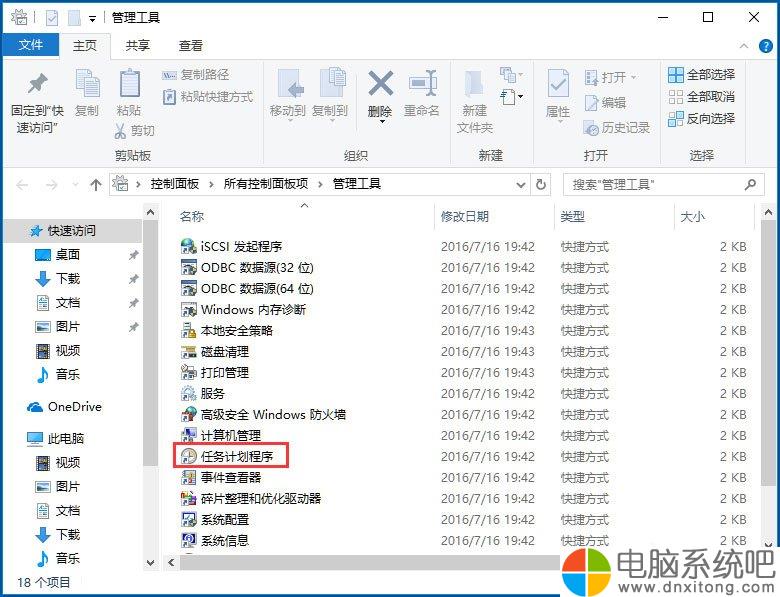Switch to the Share (共享) tab
This screenshot has width=780, height=597.
138,46
